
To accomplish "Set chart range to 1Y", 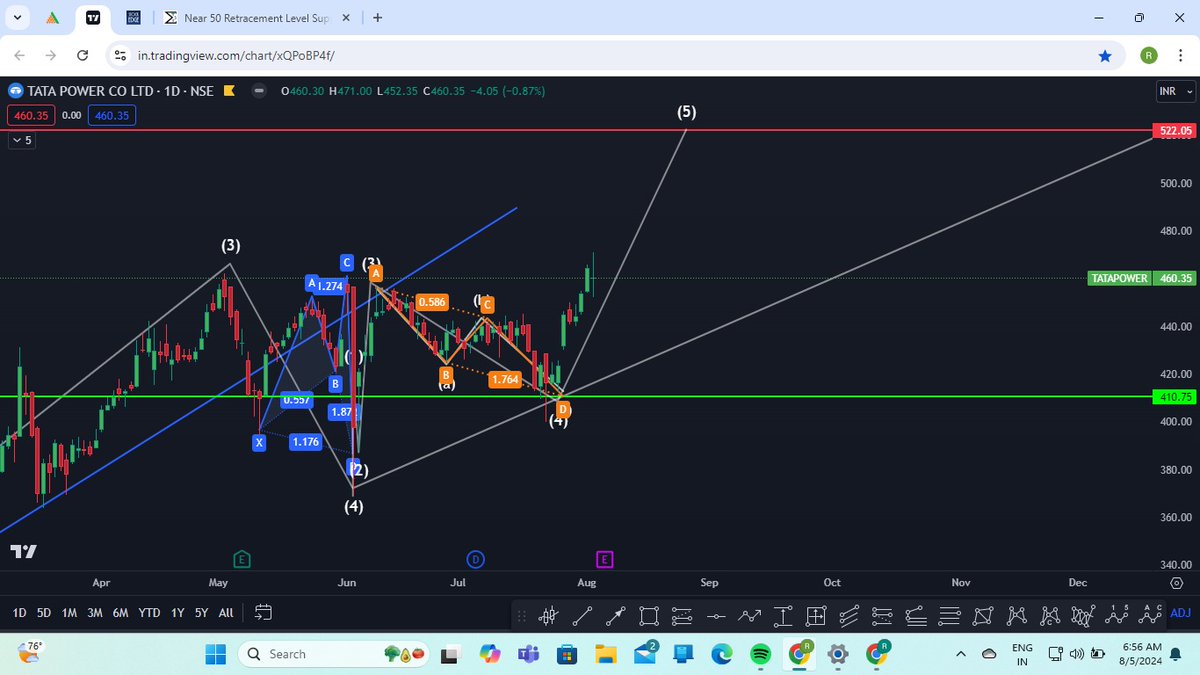I will (178, 612).
